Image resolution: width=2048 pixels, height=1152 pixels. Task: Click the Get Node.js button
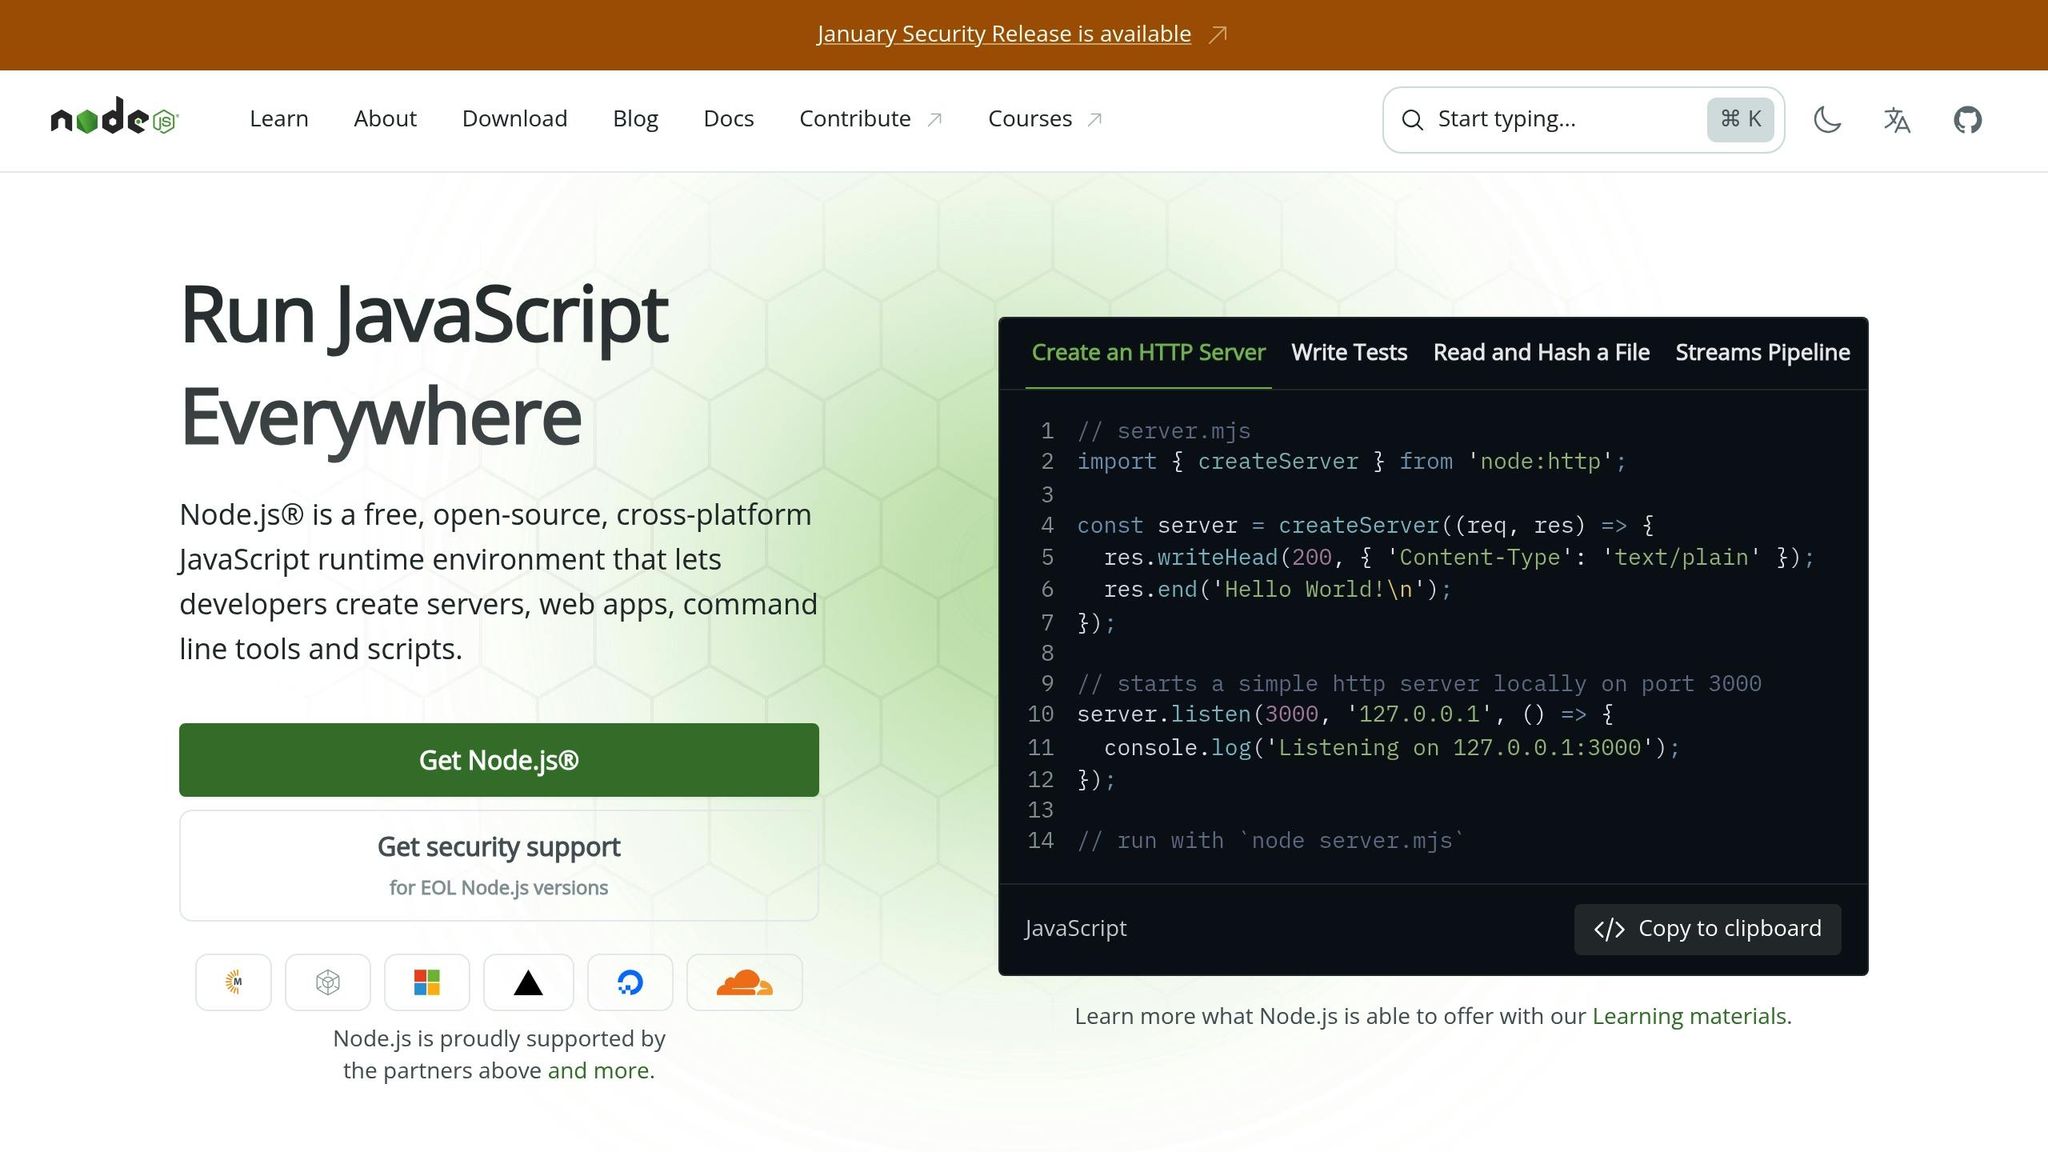(x=498, y=760)
